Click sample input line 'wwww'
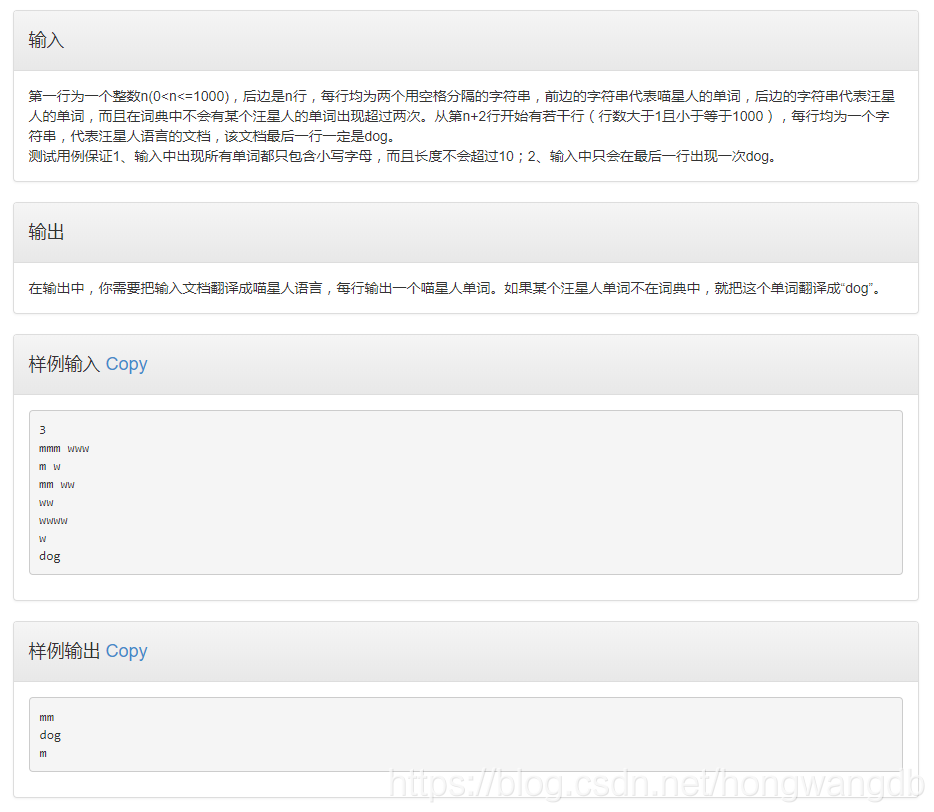This screenshot has height=812, width=934. [x=54, y=521]
